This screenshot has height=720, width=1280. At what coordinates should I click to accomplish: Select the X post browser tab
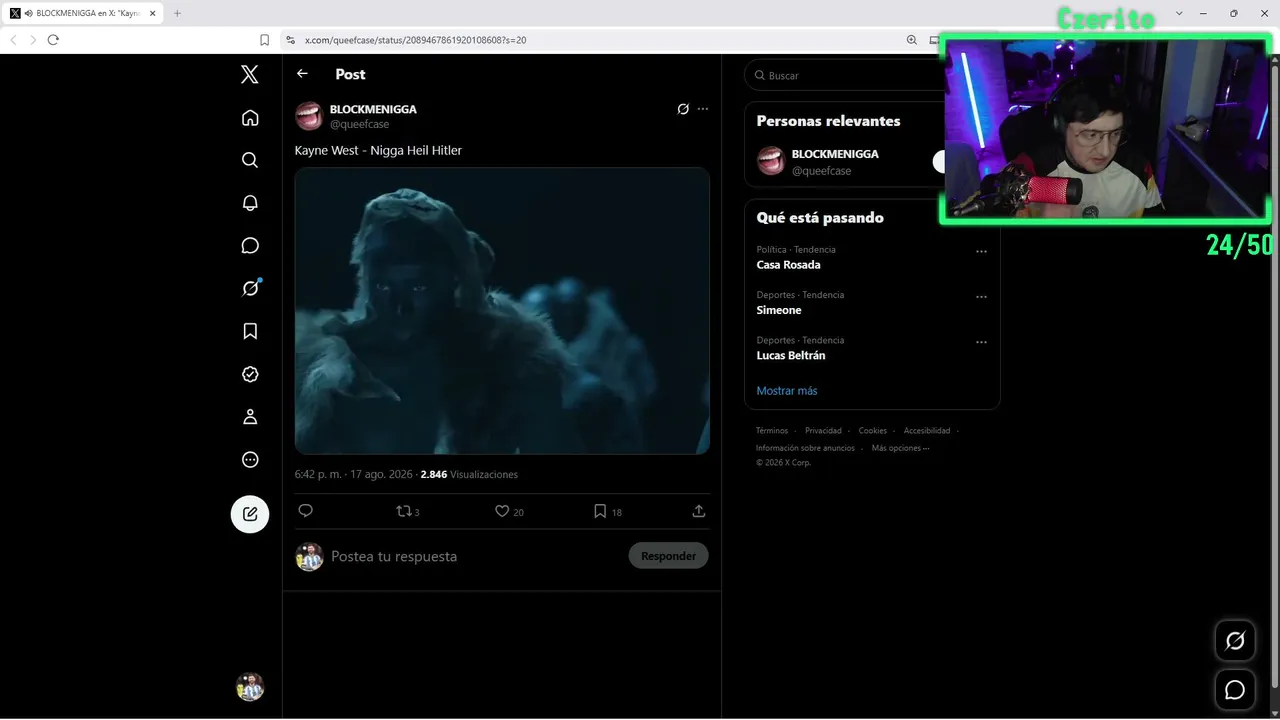tap(83, 13)
